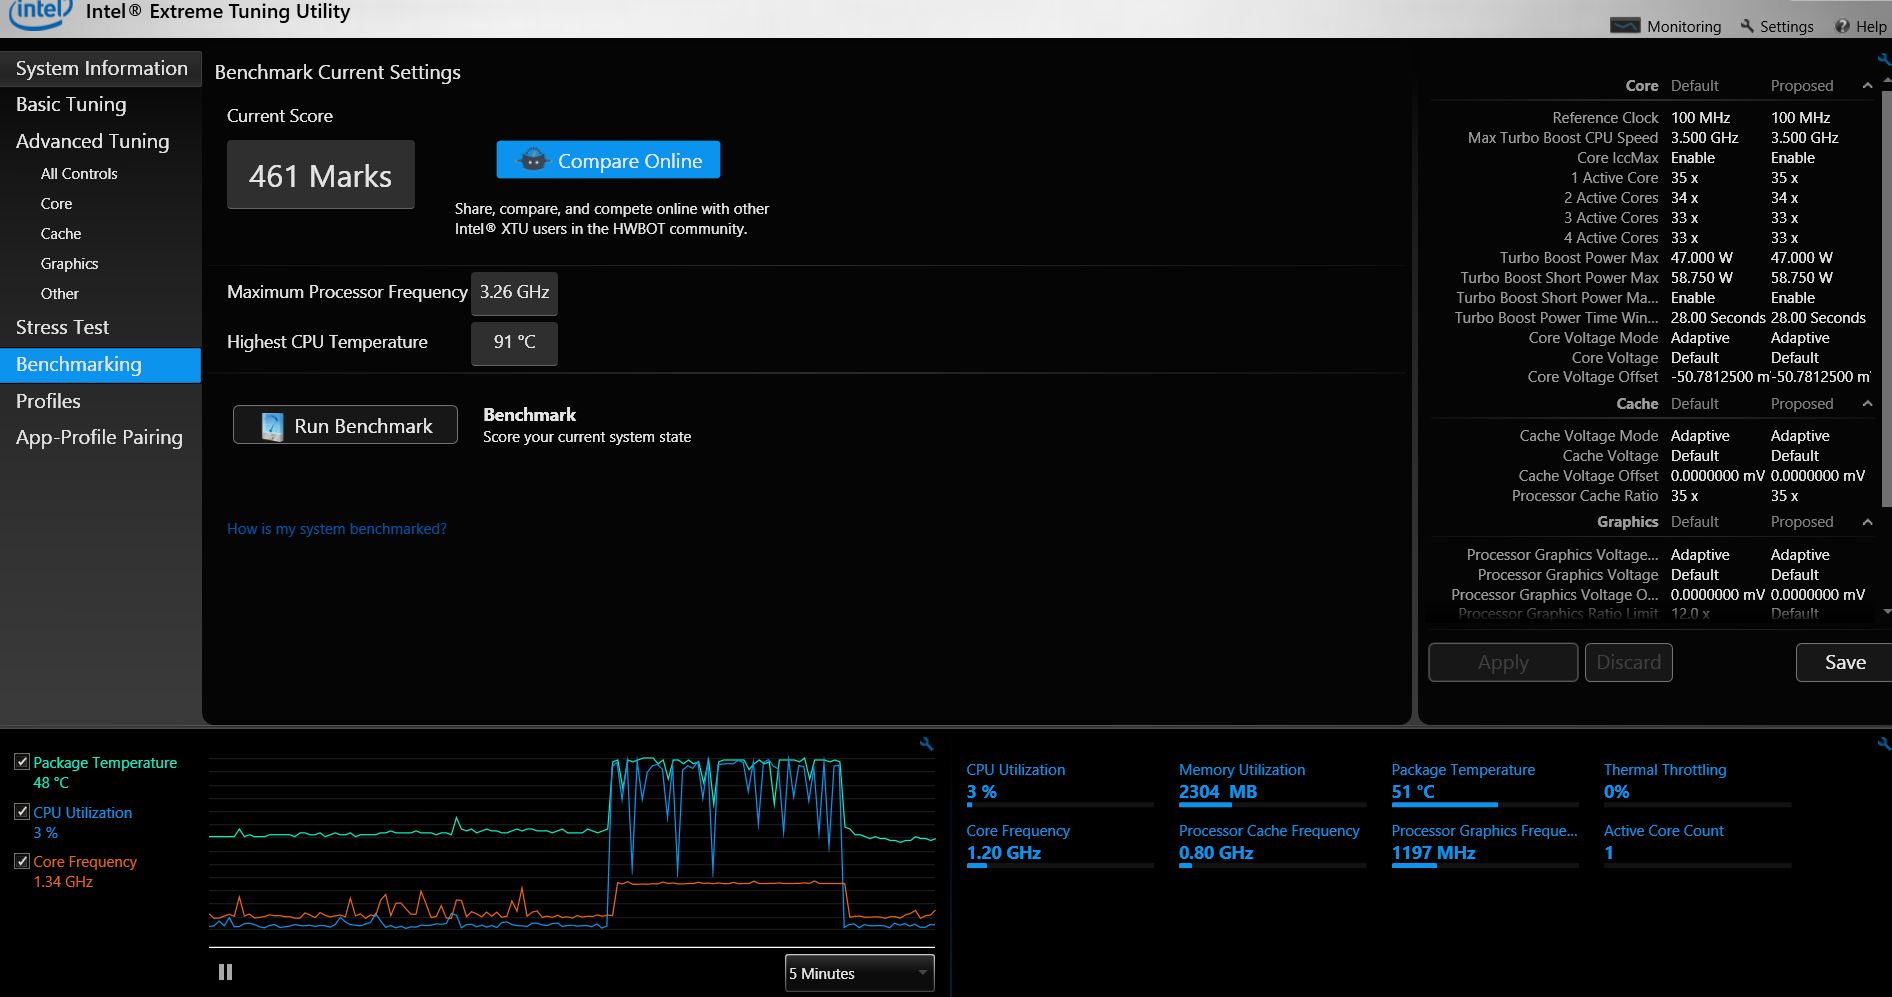Image resolution: width=1892 pixels, height=997 pixels.
Task: Click the Apply button
Action: tap(1503, 662)
